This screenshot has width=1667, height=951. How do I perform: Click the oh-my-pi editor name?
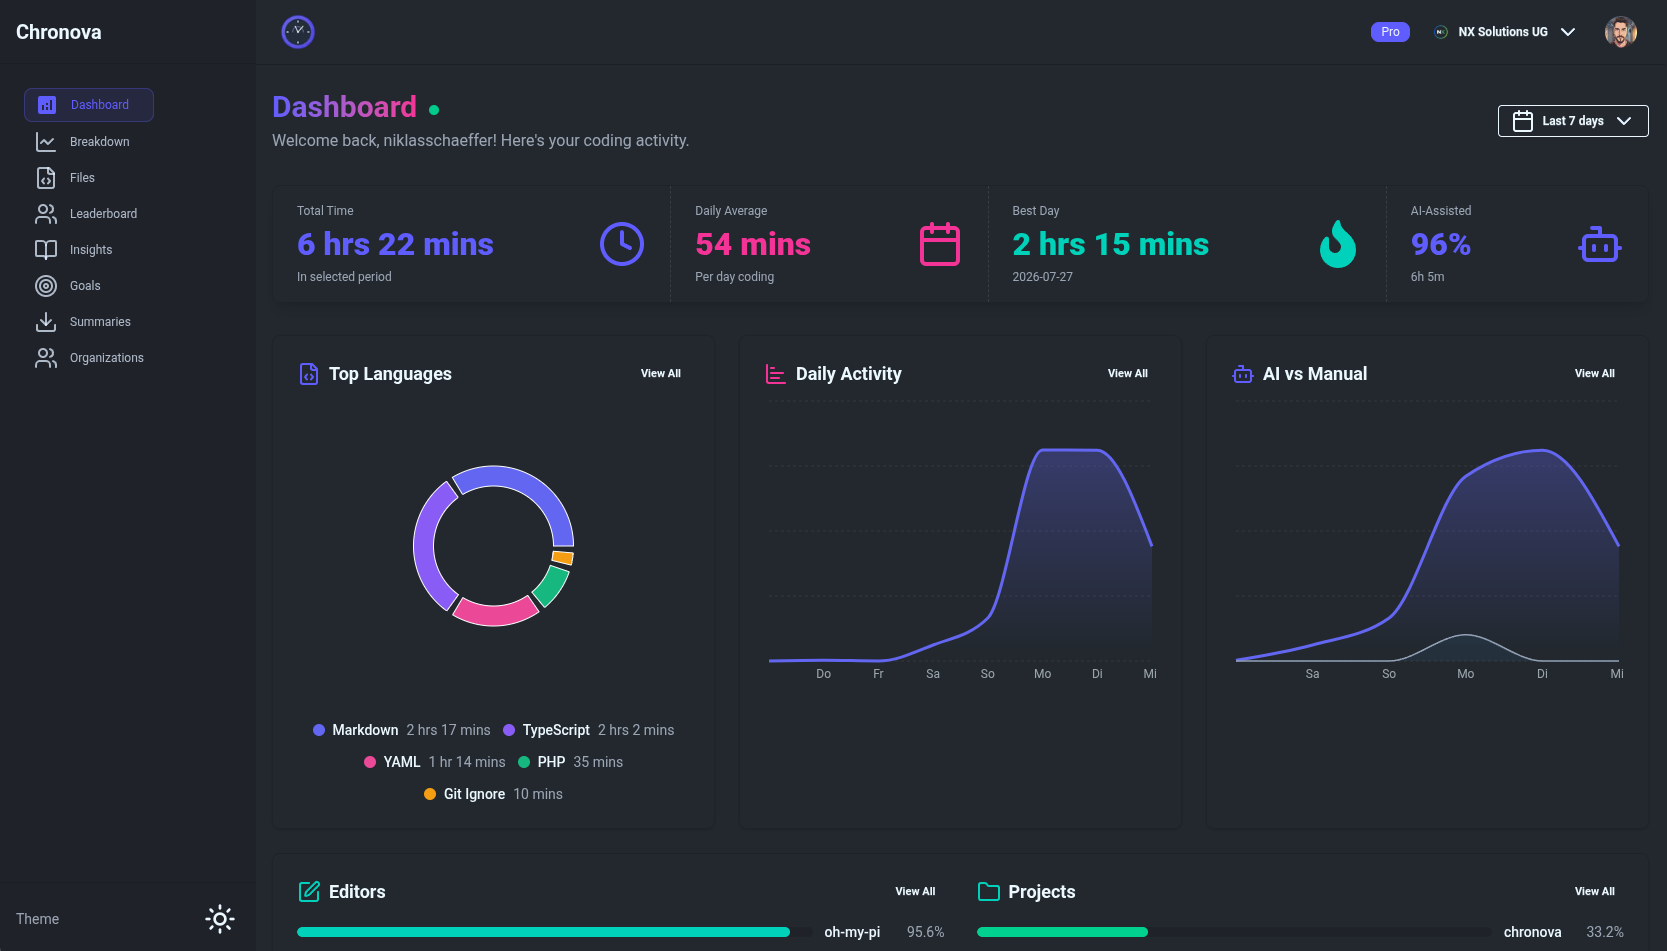pyautogui.click(x=852, y=932)
